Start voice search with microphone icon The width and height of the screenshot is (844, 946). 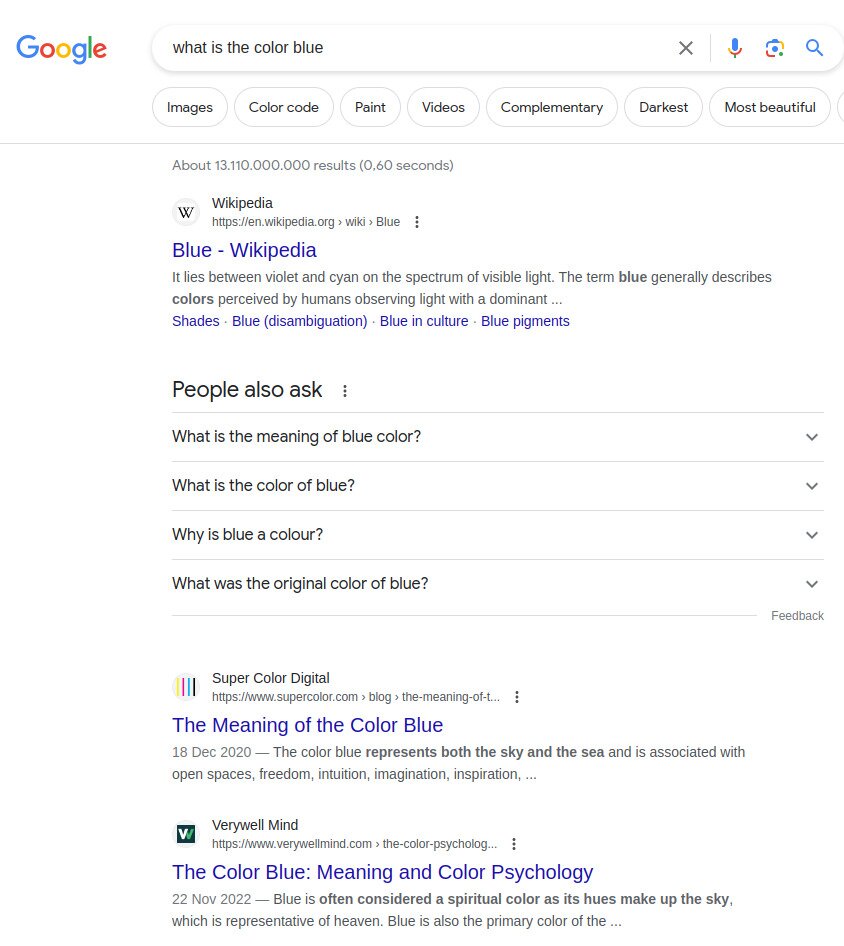(734, 48)
